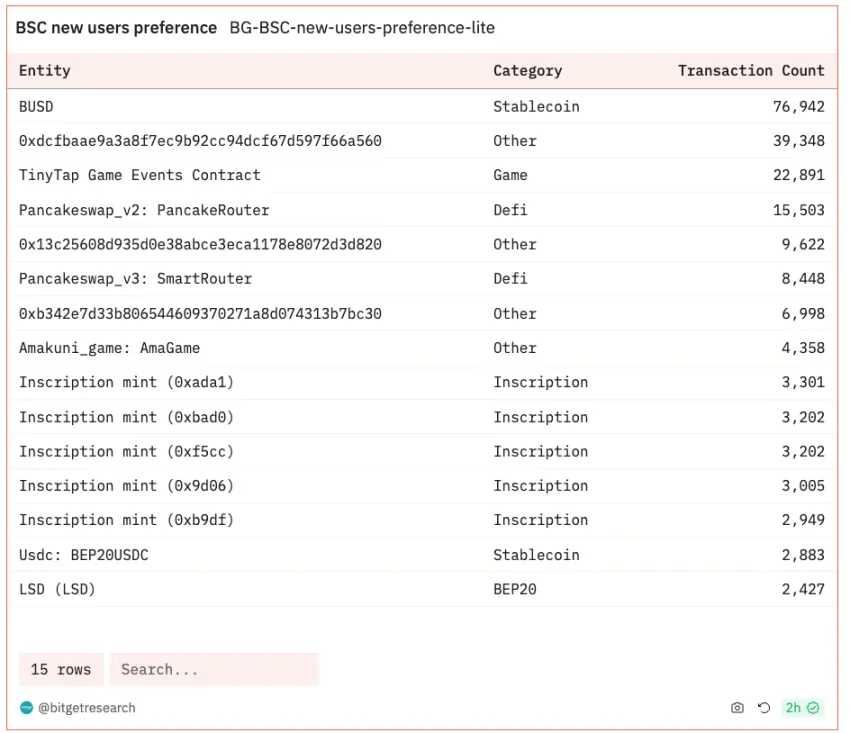This screenshot has height=733, width=850.
Task: Sort by the Category column header
Action: [x=527, y=71]
